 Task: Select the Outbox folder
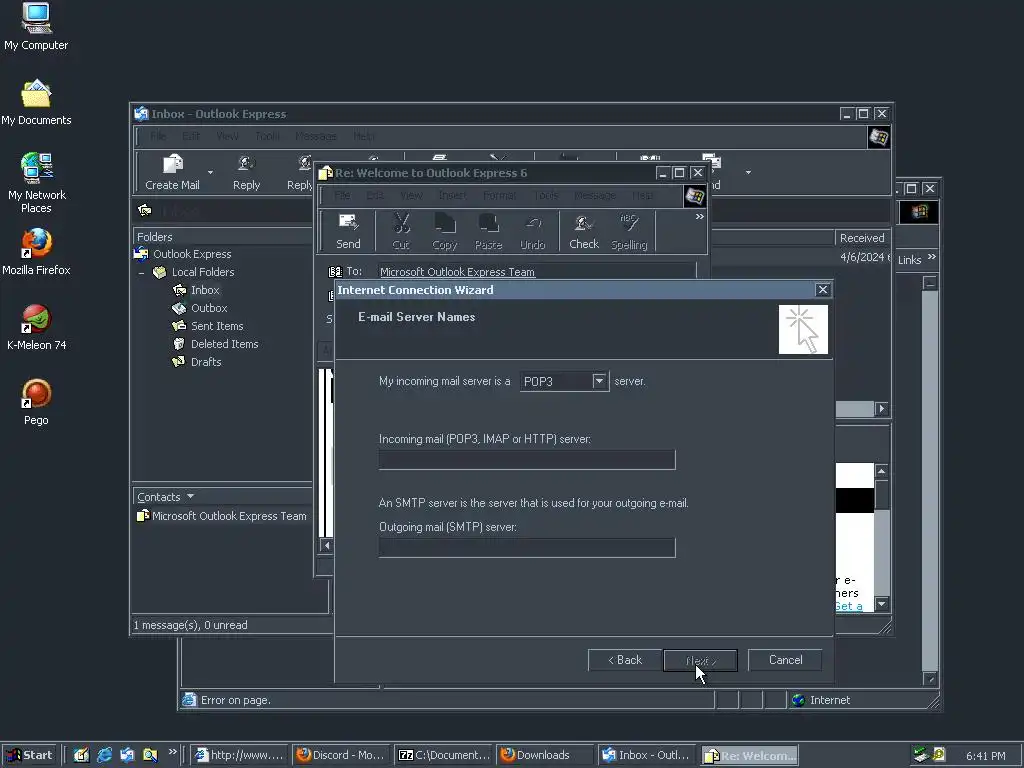click(x=209, y=308)
